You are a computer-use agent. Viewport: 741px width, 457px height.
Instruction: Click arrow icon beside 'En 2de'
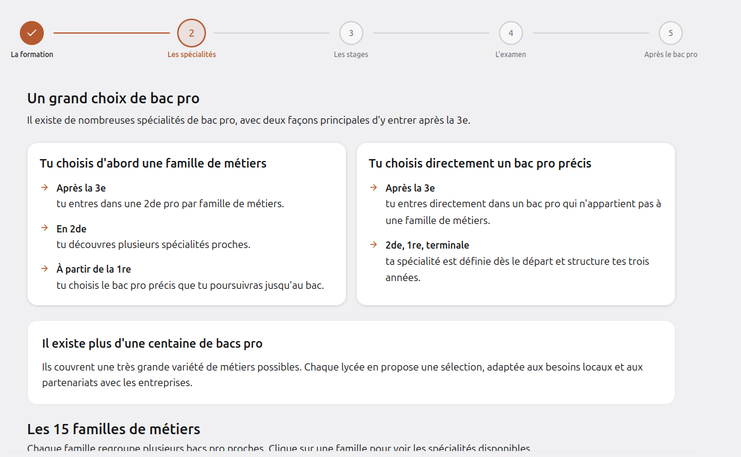[44, 228]
